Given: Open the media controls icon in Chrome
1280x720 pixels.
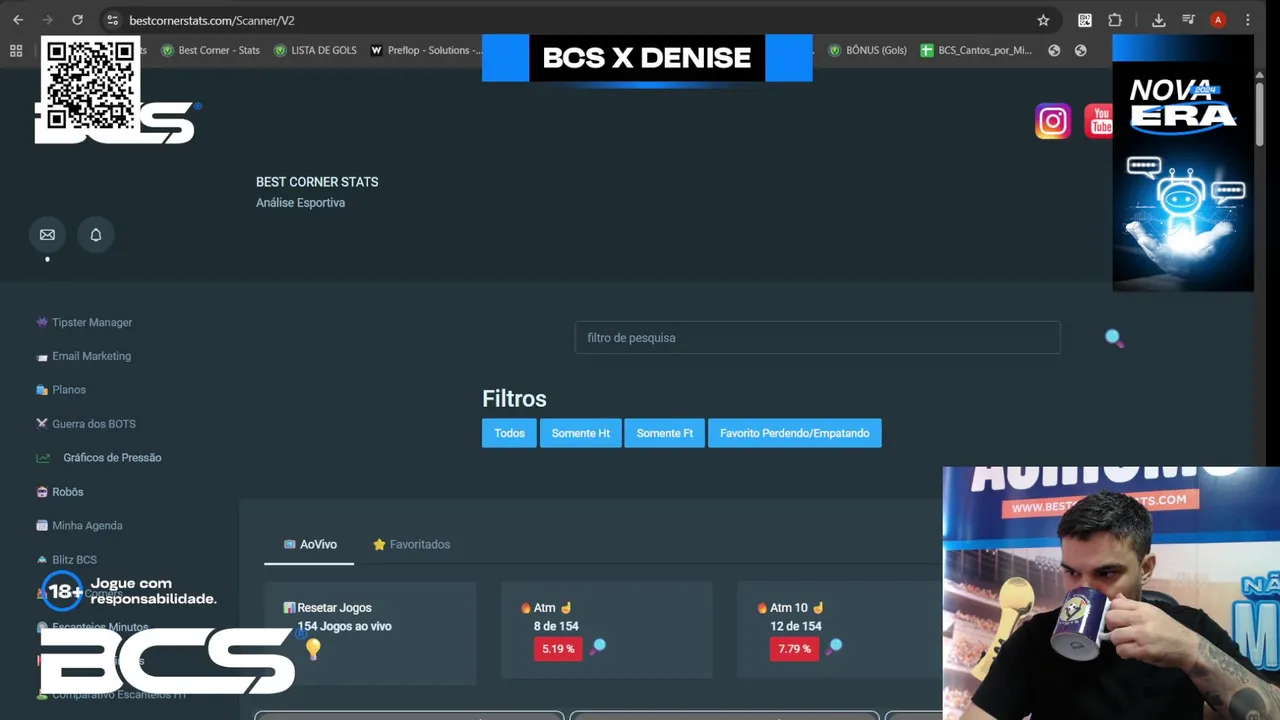Looking at the screenshot, I should 1188,20.
